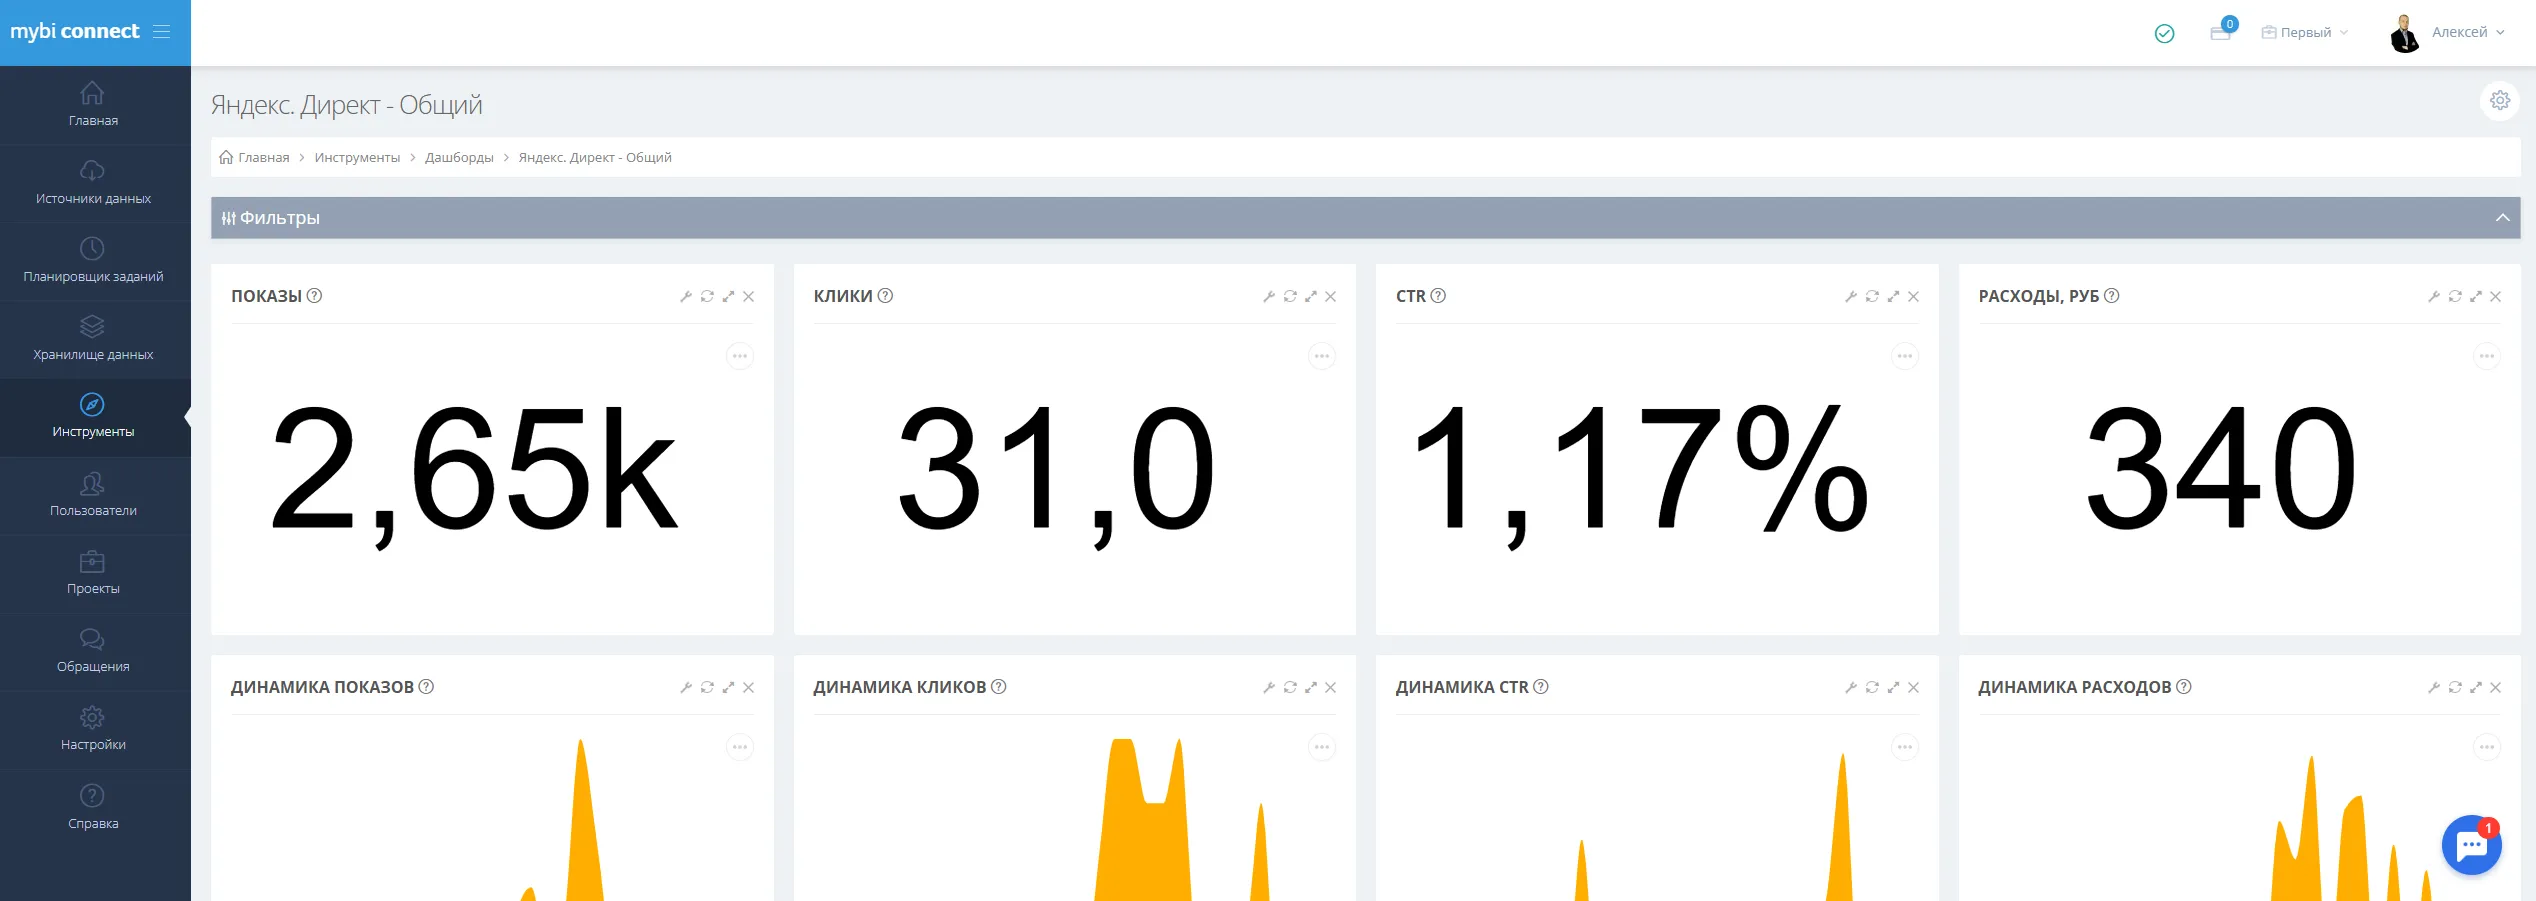Refresh the КЛИКИ widget
Screen dimensions: 2536x901
pos(1290,297)
